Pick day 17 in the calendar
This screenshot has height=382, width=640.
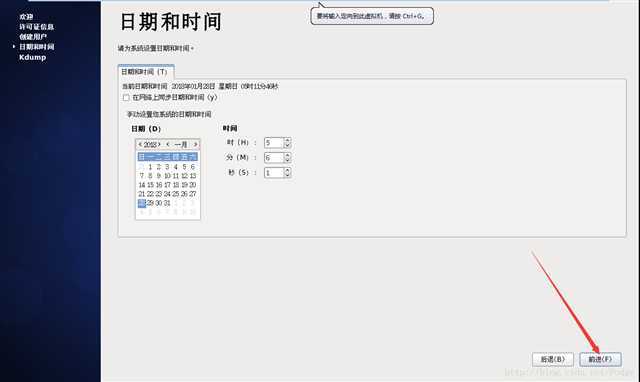pos(167,185)
